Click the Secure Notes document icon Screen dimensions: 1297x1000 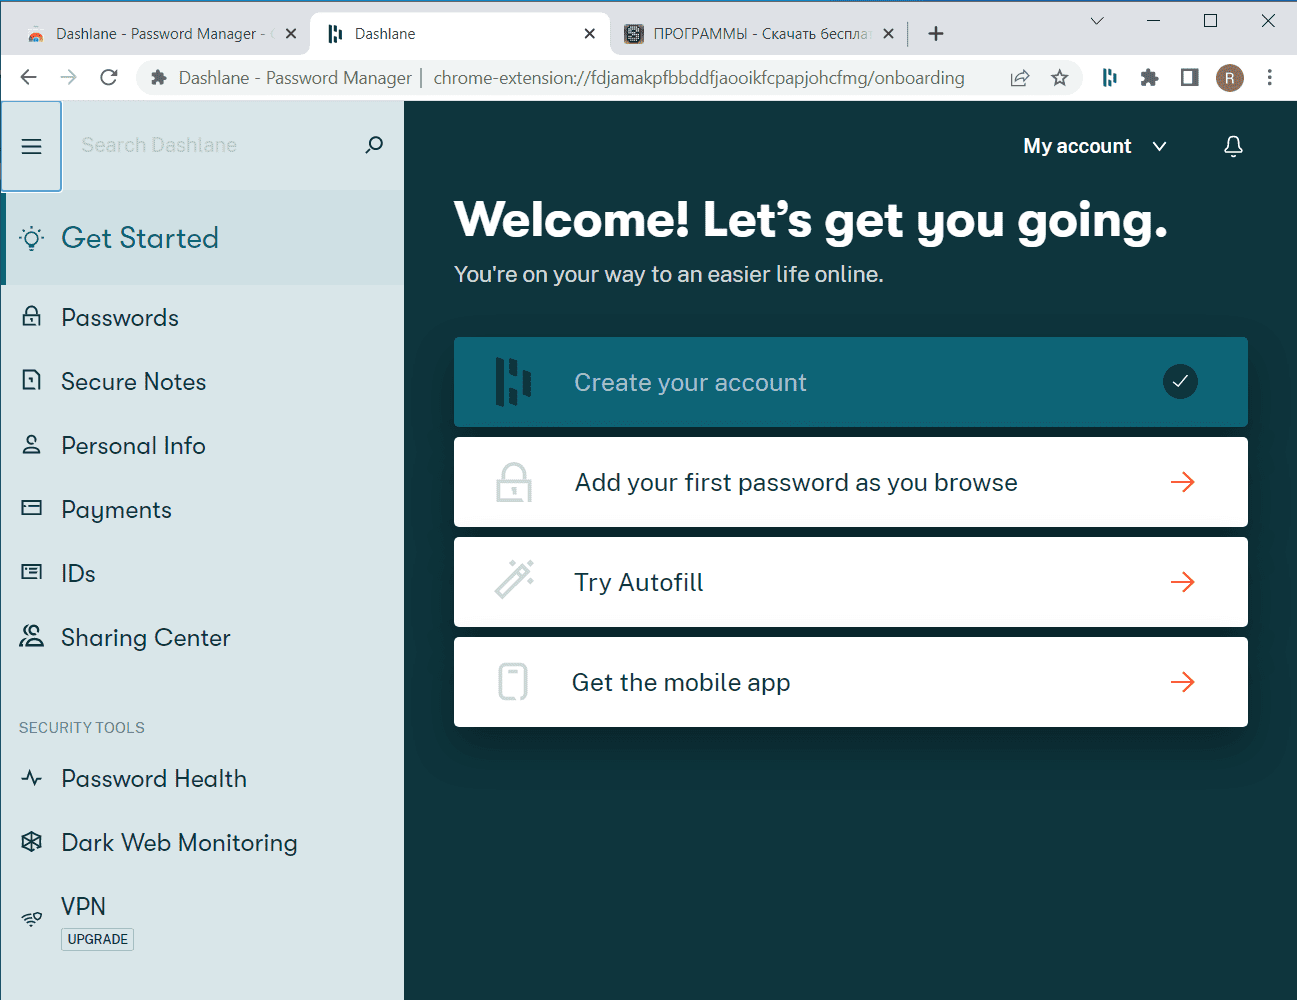[32, 381]
